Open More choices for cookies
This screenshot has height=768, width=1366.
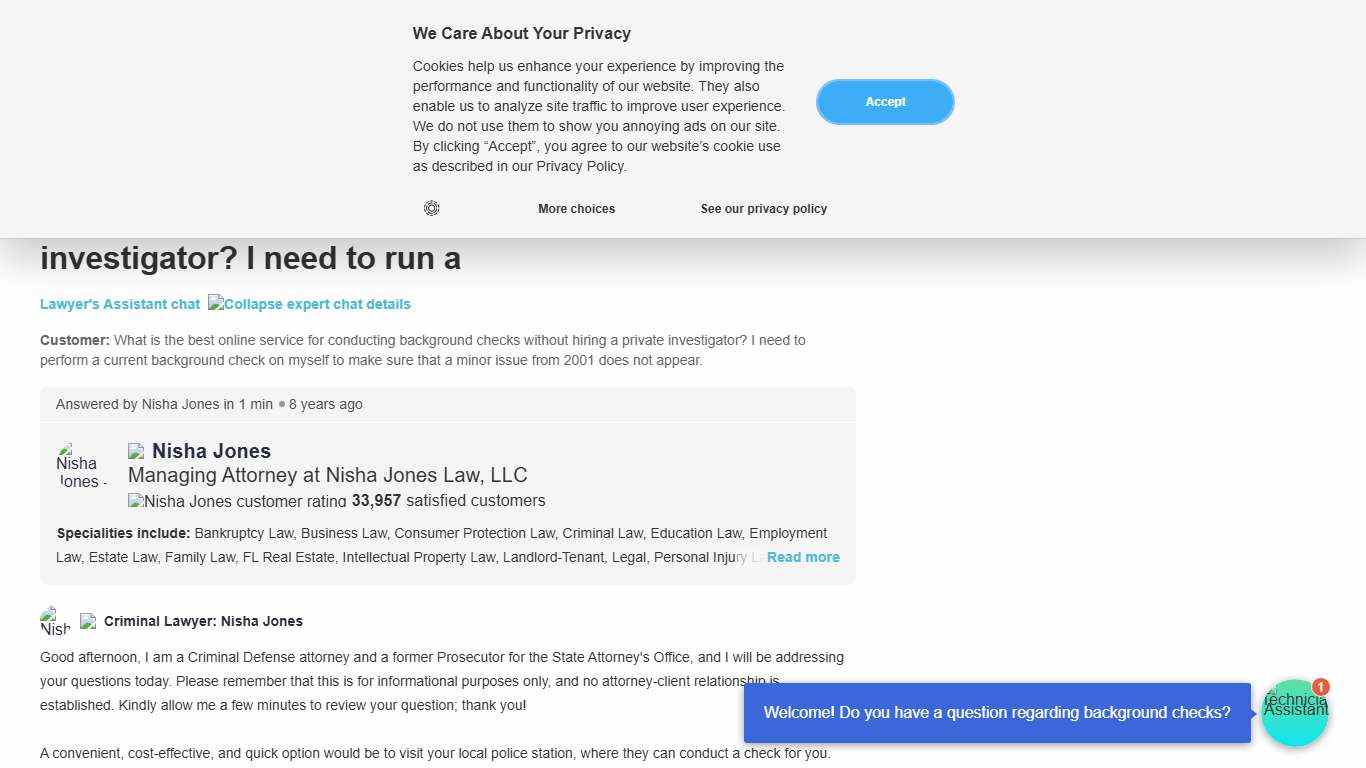point(576,209)
